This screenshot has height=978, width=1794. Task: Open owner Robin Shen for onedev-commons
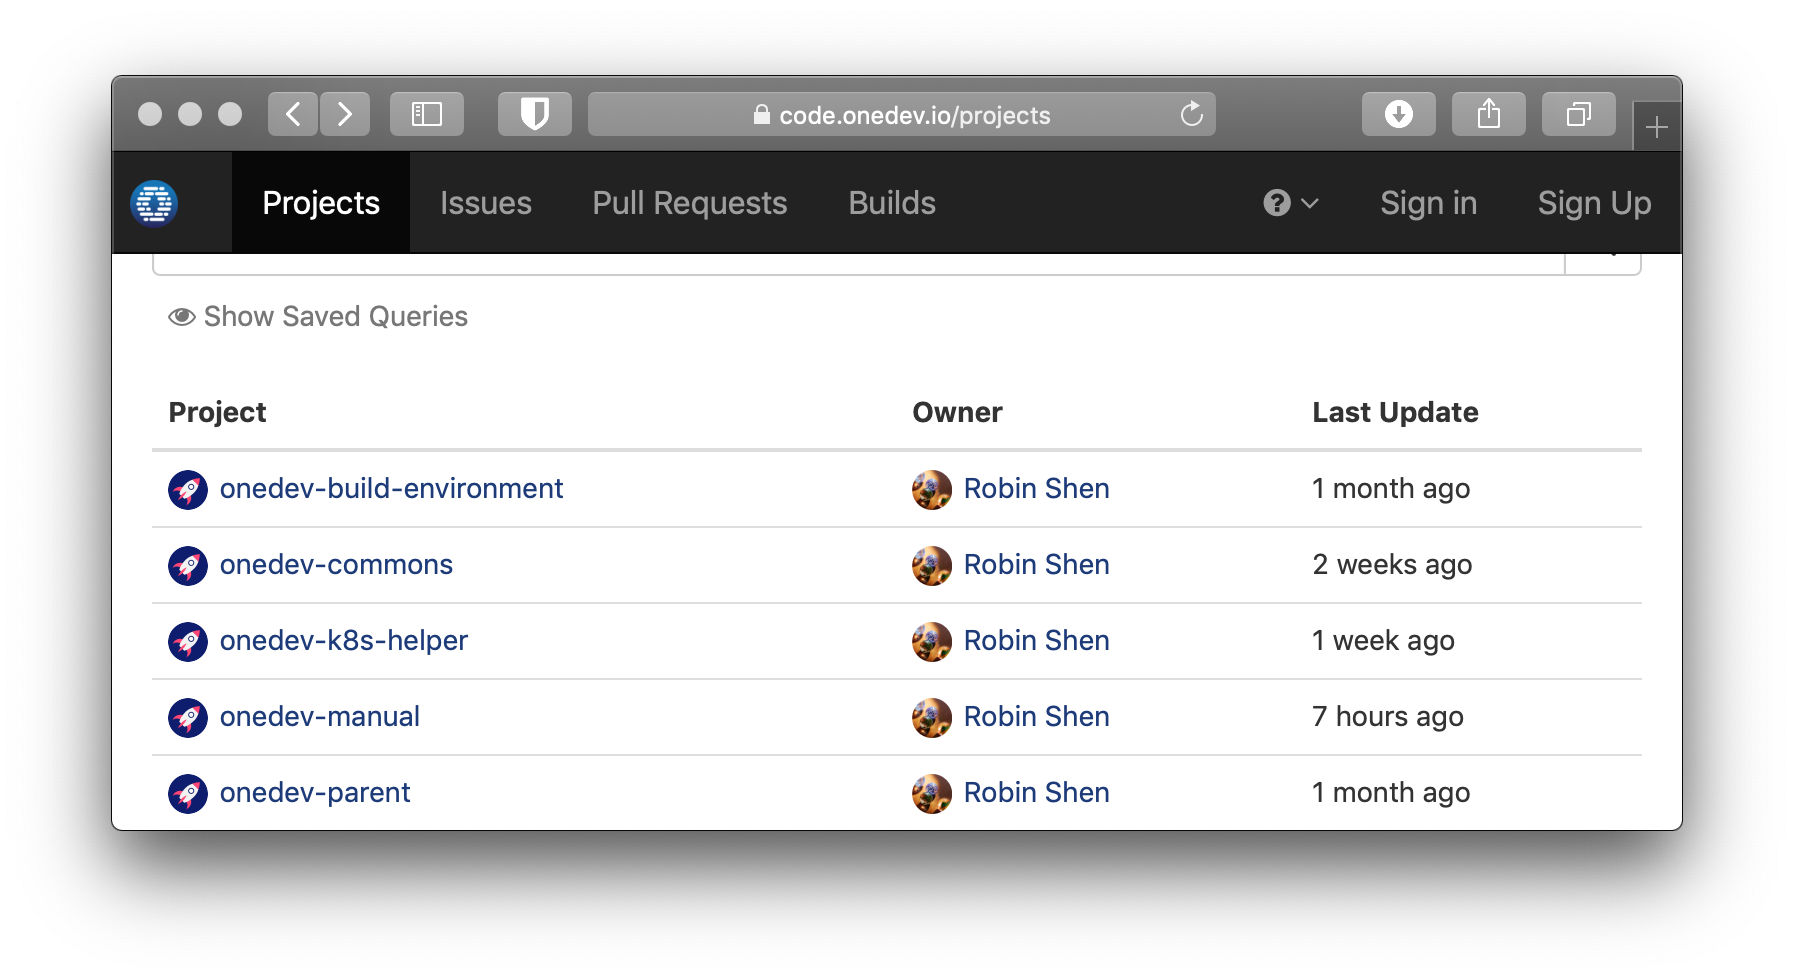[1037, 564]
